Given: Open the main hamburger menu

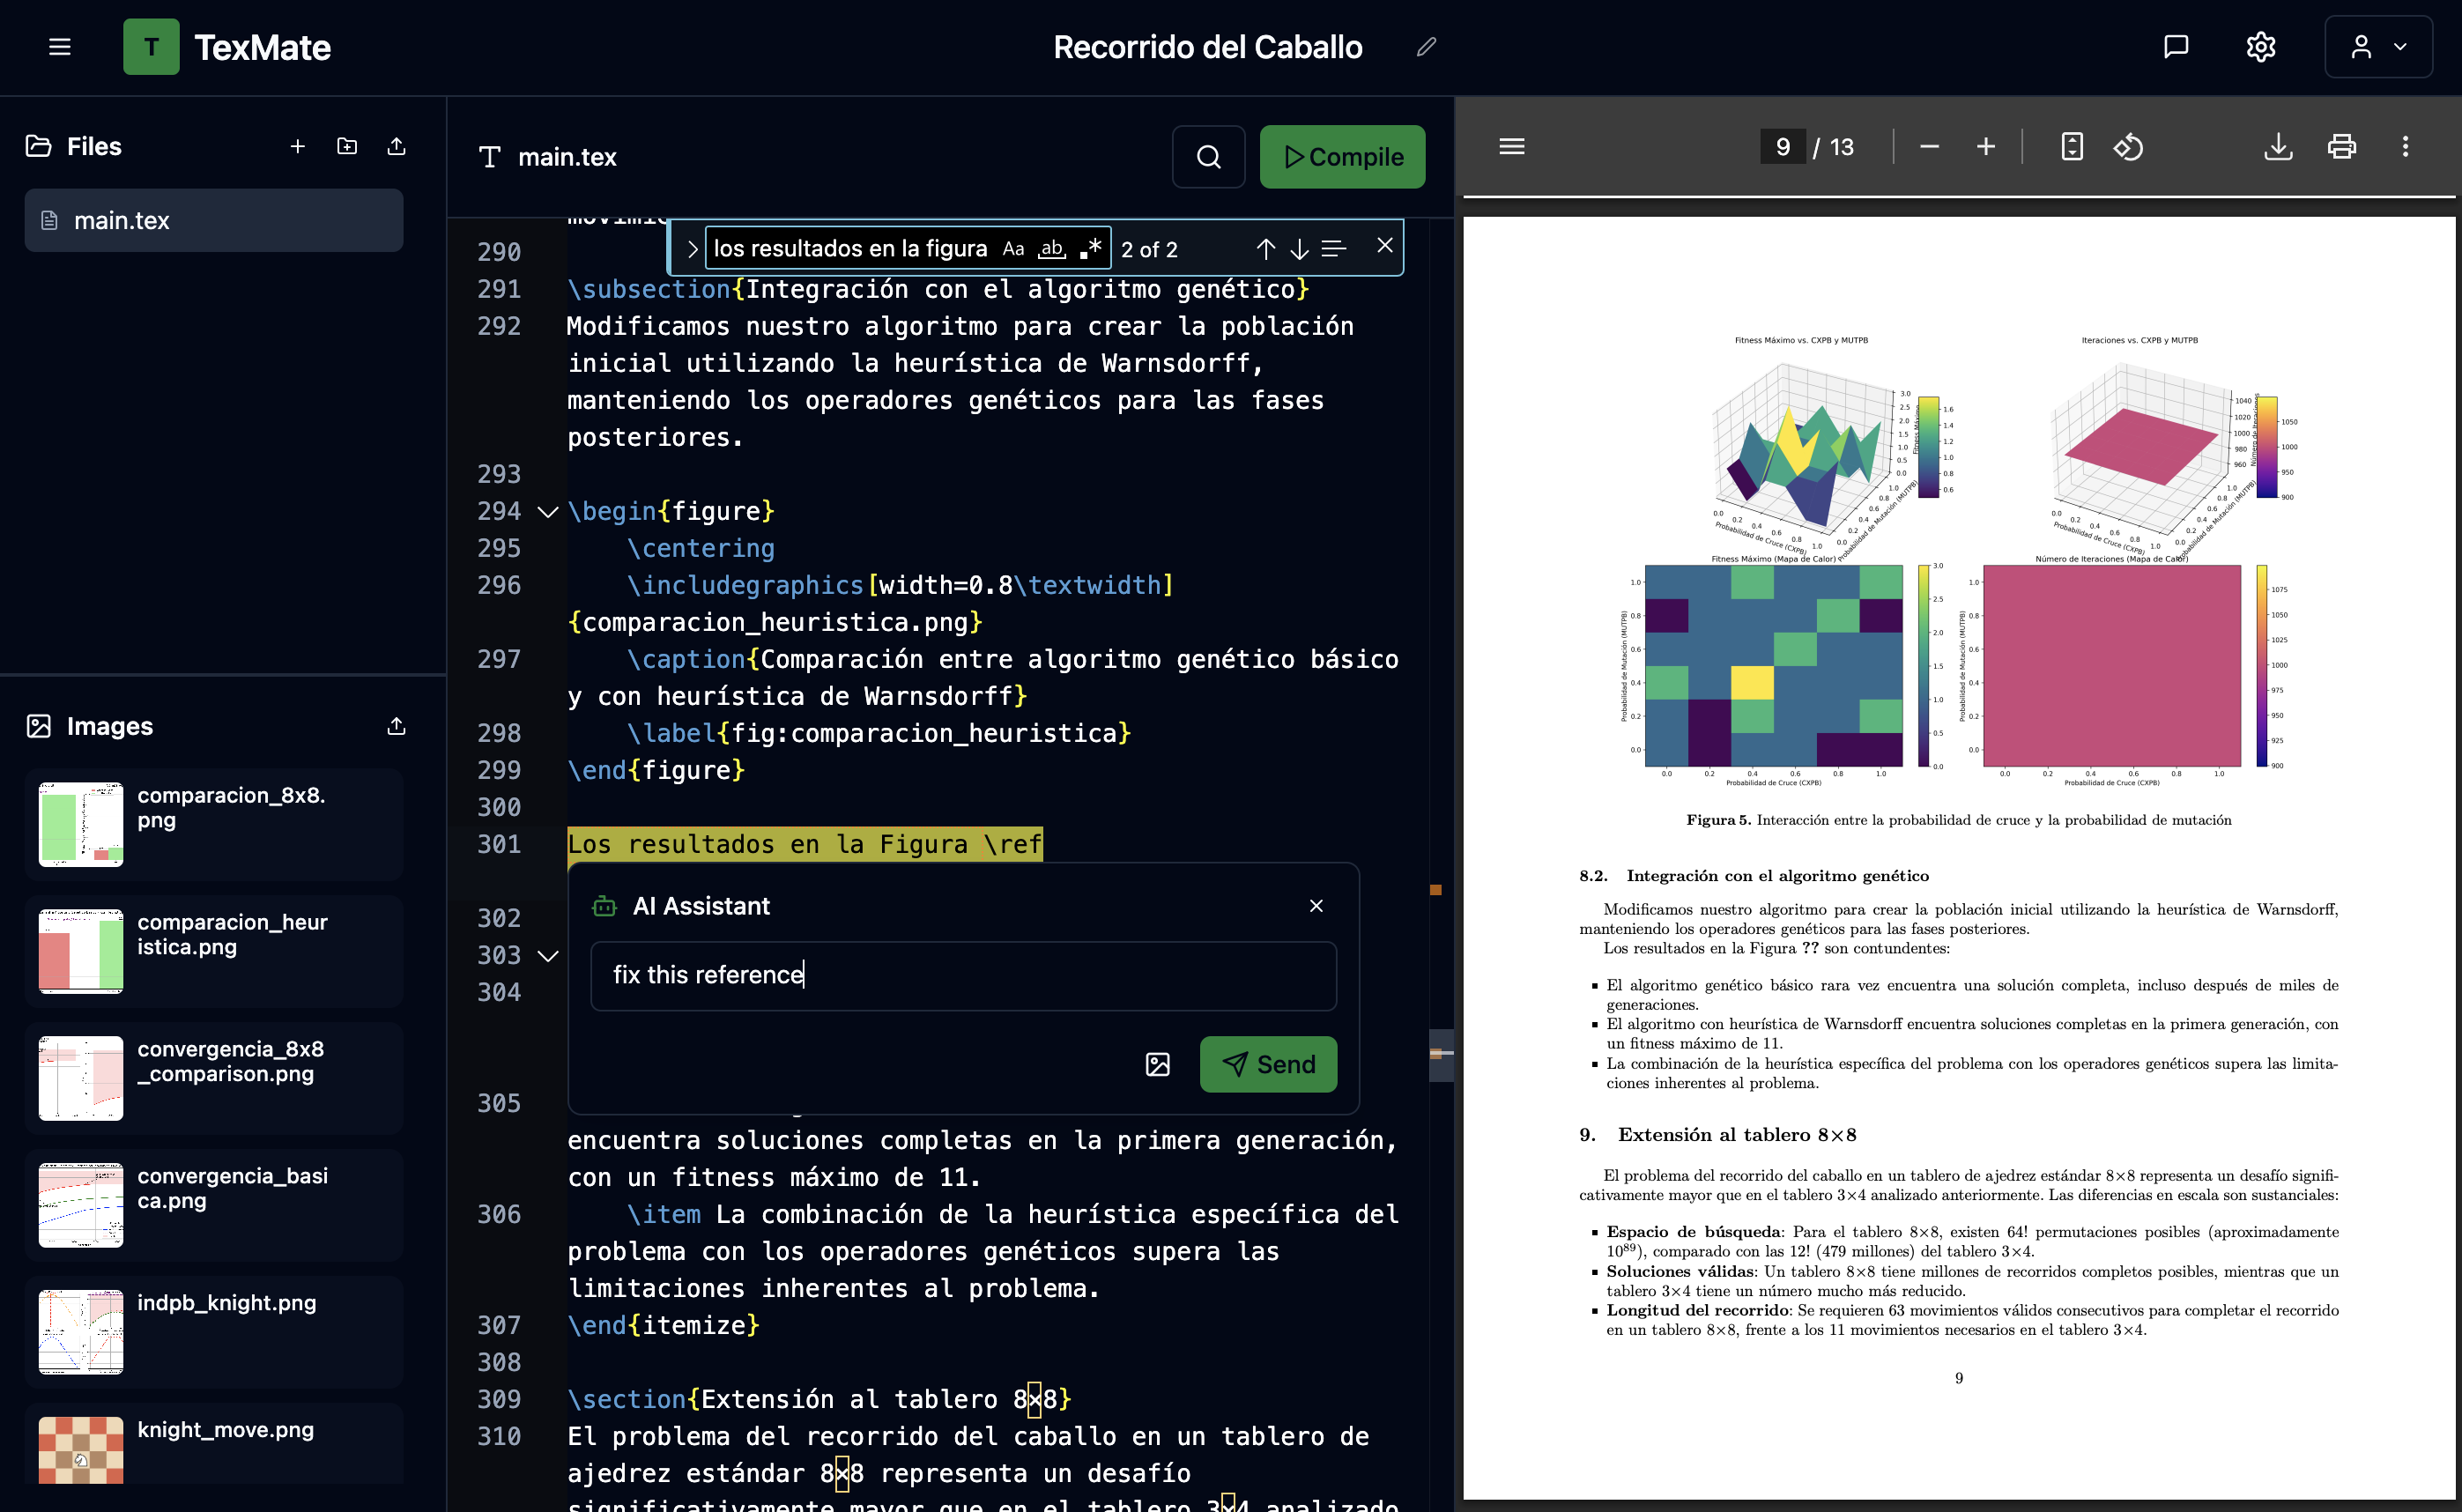Looking at the screenshot, I should pos(60,47).
